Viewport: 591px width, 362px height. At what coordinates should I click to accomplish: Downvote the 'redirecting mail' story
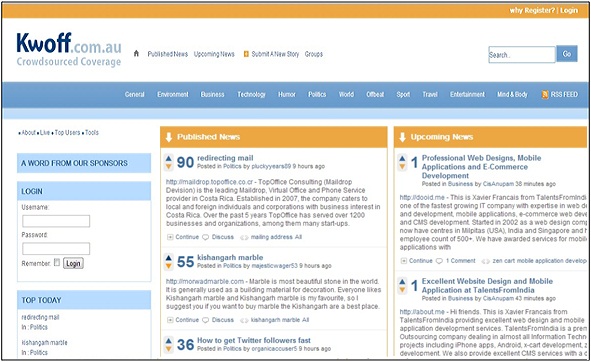tap(168, 166)
